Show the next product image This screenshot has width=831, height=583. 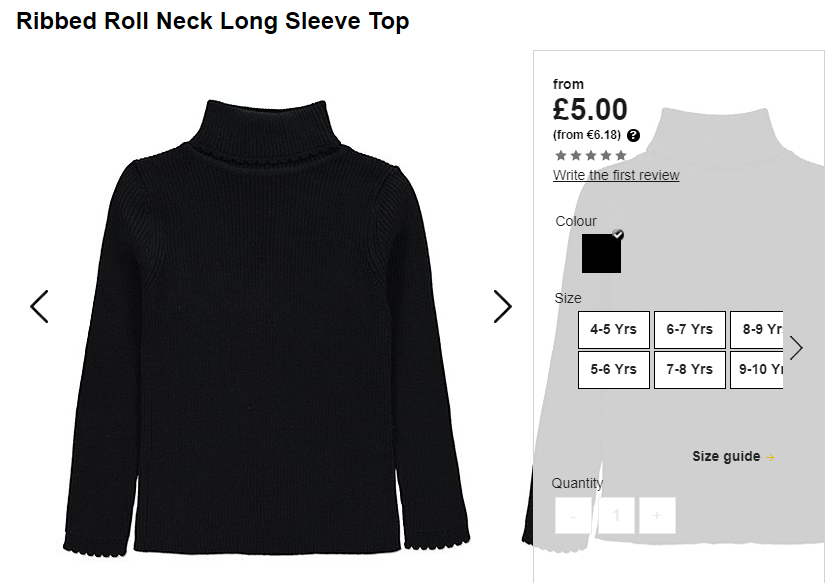tap(502, 306)
